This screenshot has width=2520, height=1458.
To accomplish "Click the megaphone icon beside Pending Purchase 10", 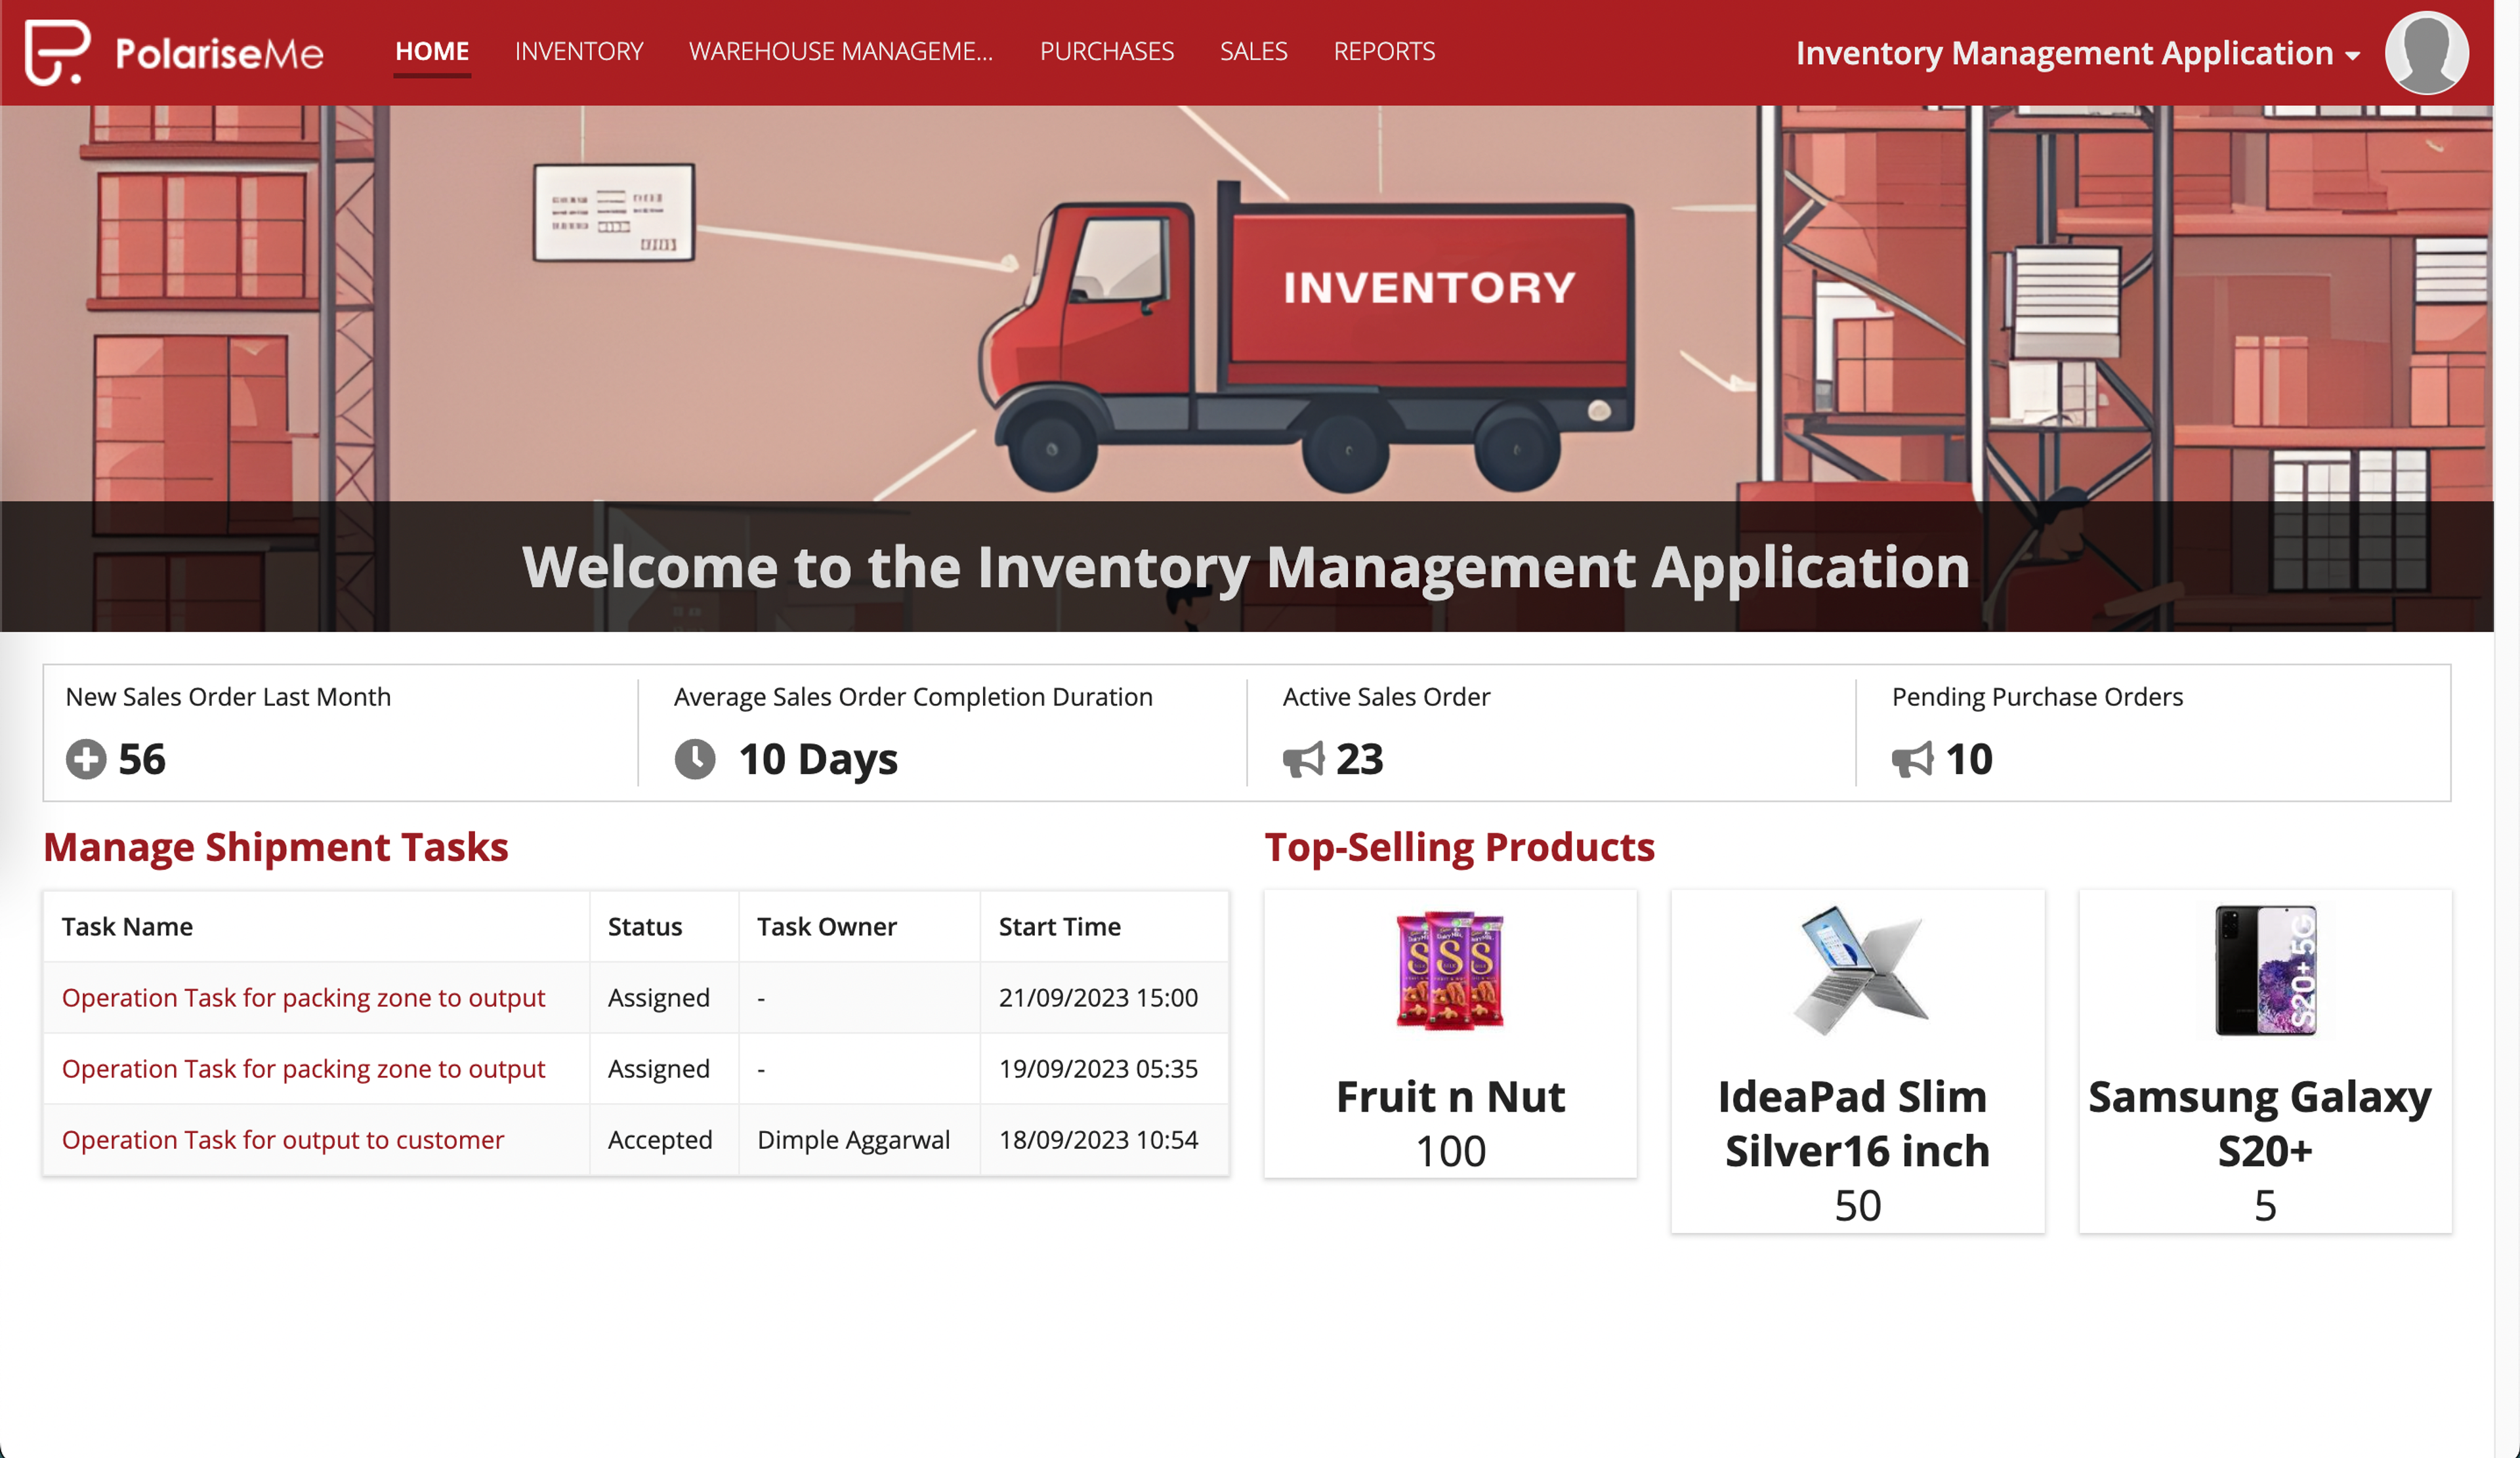I will [x=1912, y=759].
